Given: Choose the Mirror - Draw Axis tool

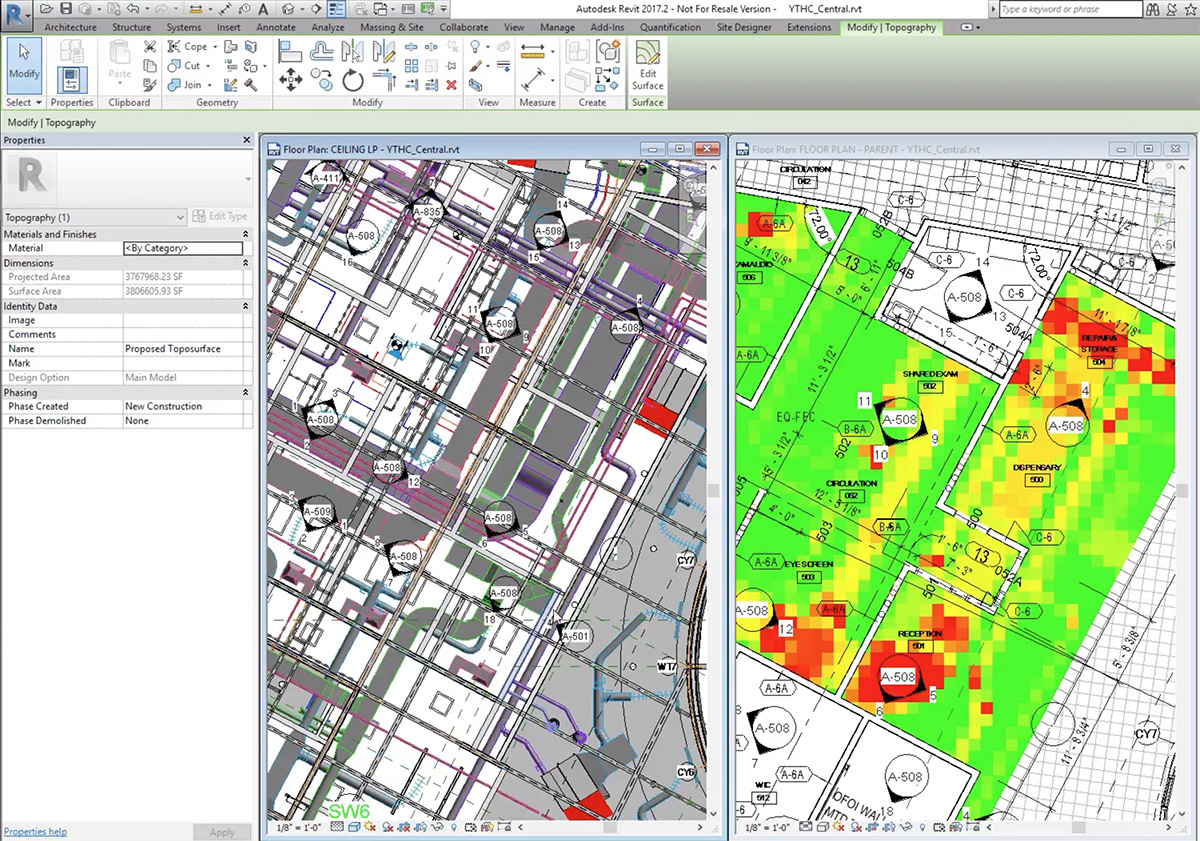Looking at the screenshot, I should click(384, 49).
